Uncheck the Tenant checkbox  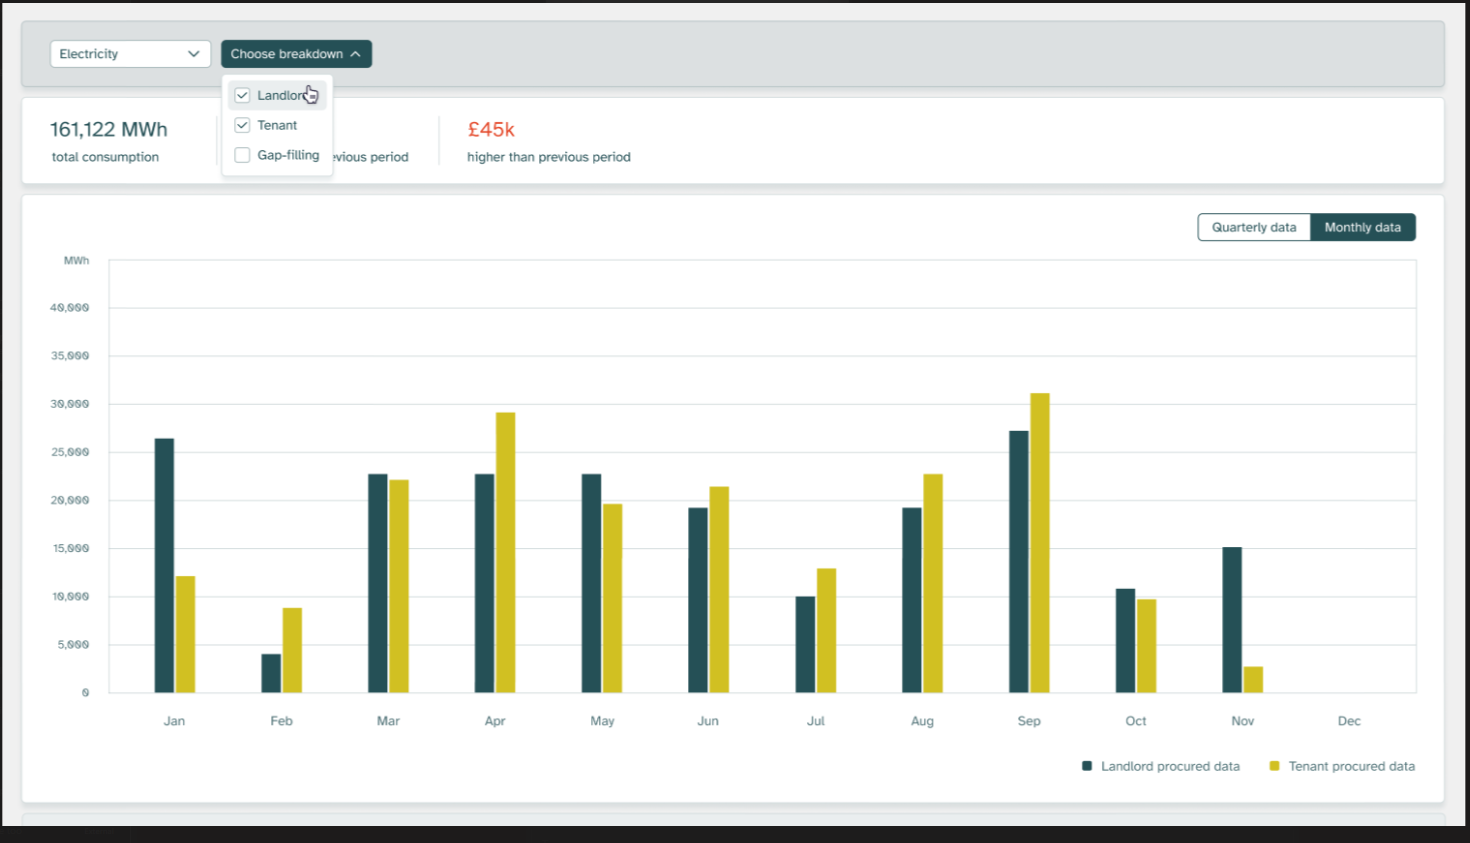coord(242,126)
